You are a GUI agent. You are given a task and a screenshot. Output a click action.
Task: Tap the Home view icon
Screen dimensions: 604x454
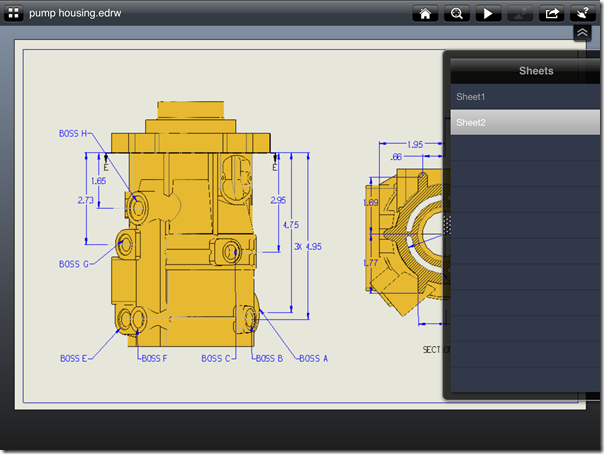[x=425, y=13]
